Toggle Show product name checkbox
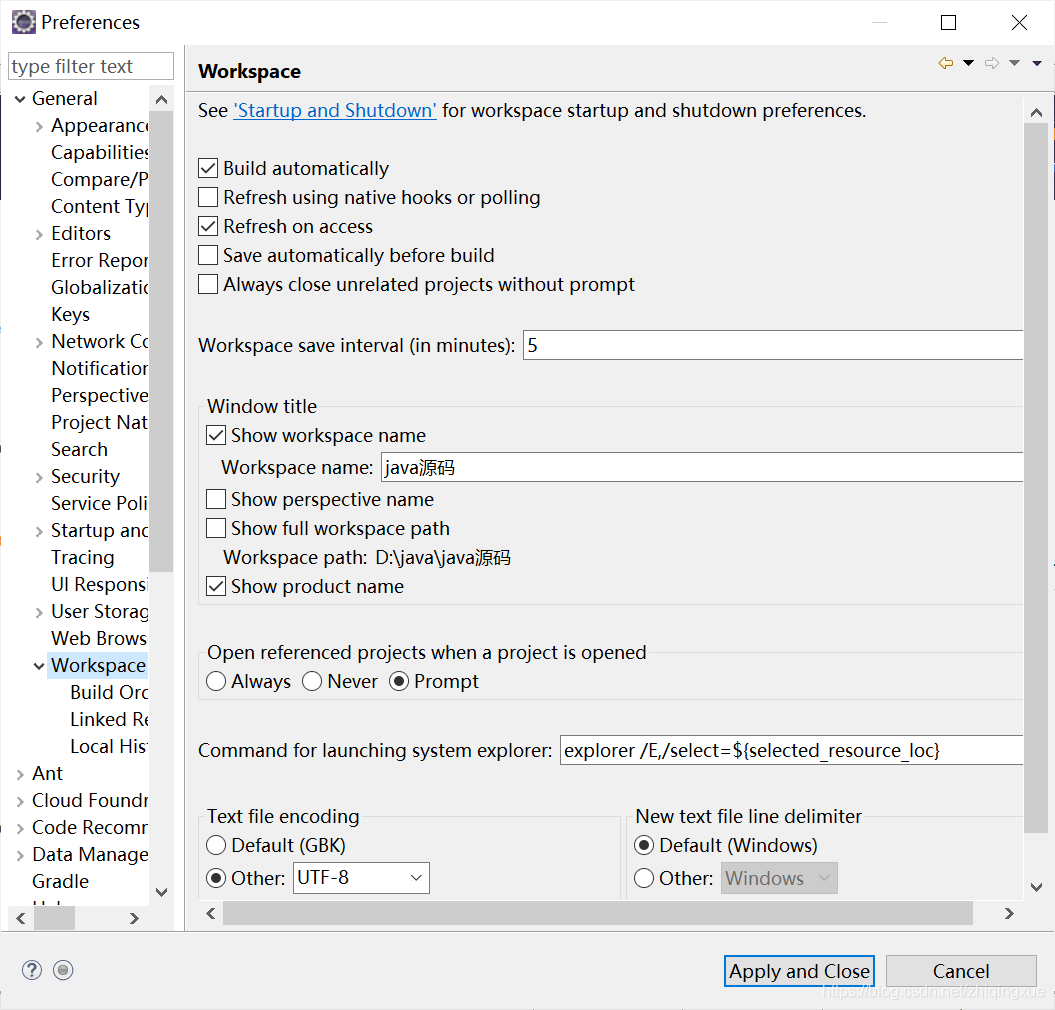 216,586
